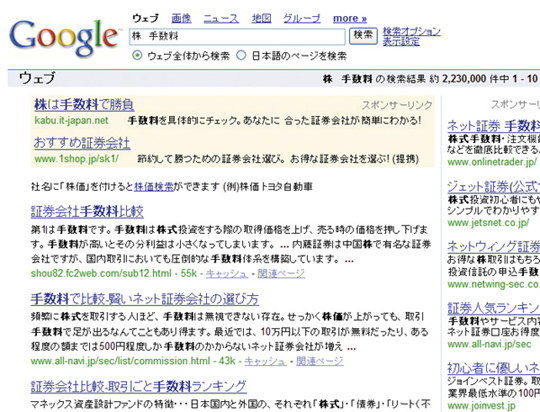Switch to the 地図 tab
Screen dimensions: 540x412
click(x=261, y=18)
